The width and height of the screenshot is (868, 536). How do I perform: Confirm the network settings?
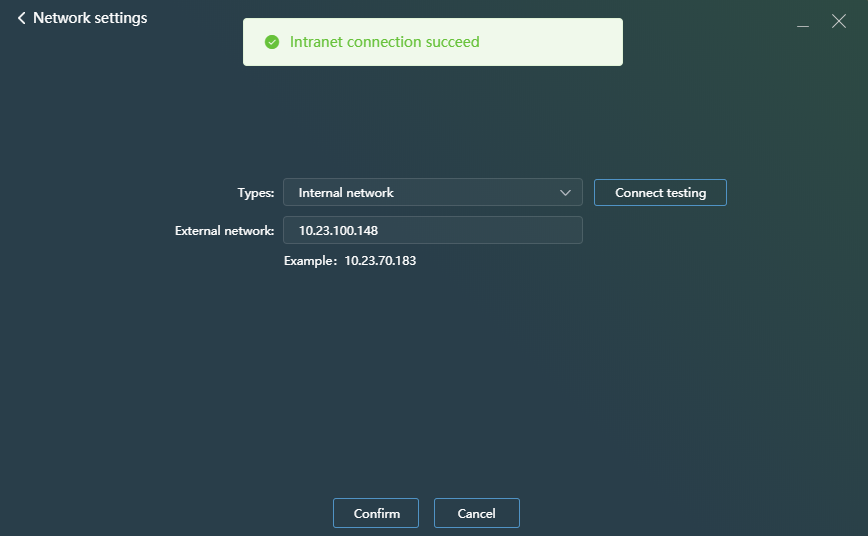pyautogui.click(x=376, y=513)
